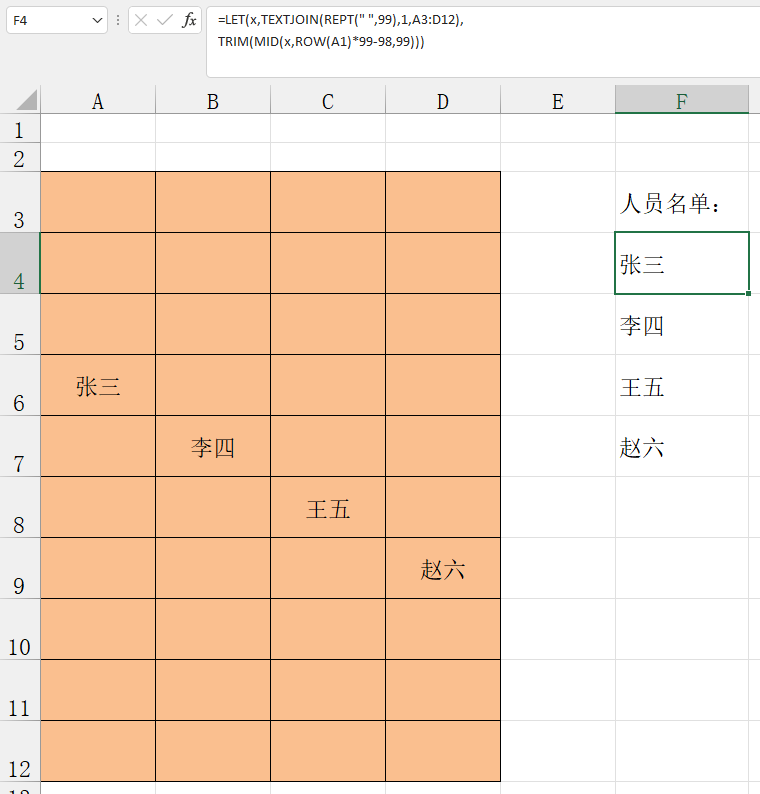Cancel formula entry with the X icon
Viewport: 760px width, 794px height.
pos(141,20)
